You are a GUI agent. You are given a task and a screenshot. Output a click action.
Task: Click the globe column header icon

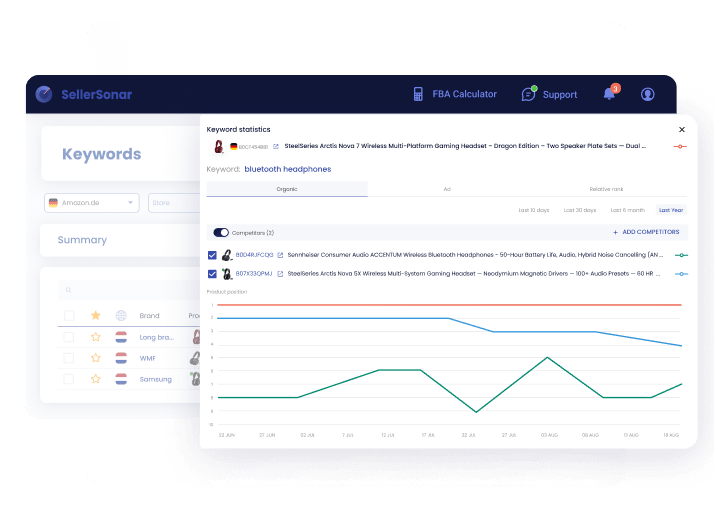[x=121, y=315]
